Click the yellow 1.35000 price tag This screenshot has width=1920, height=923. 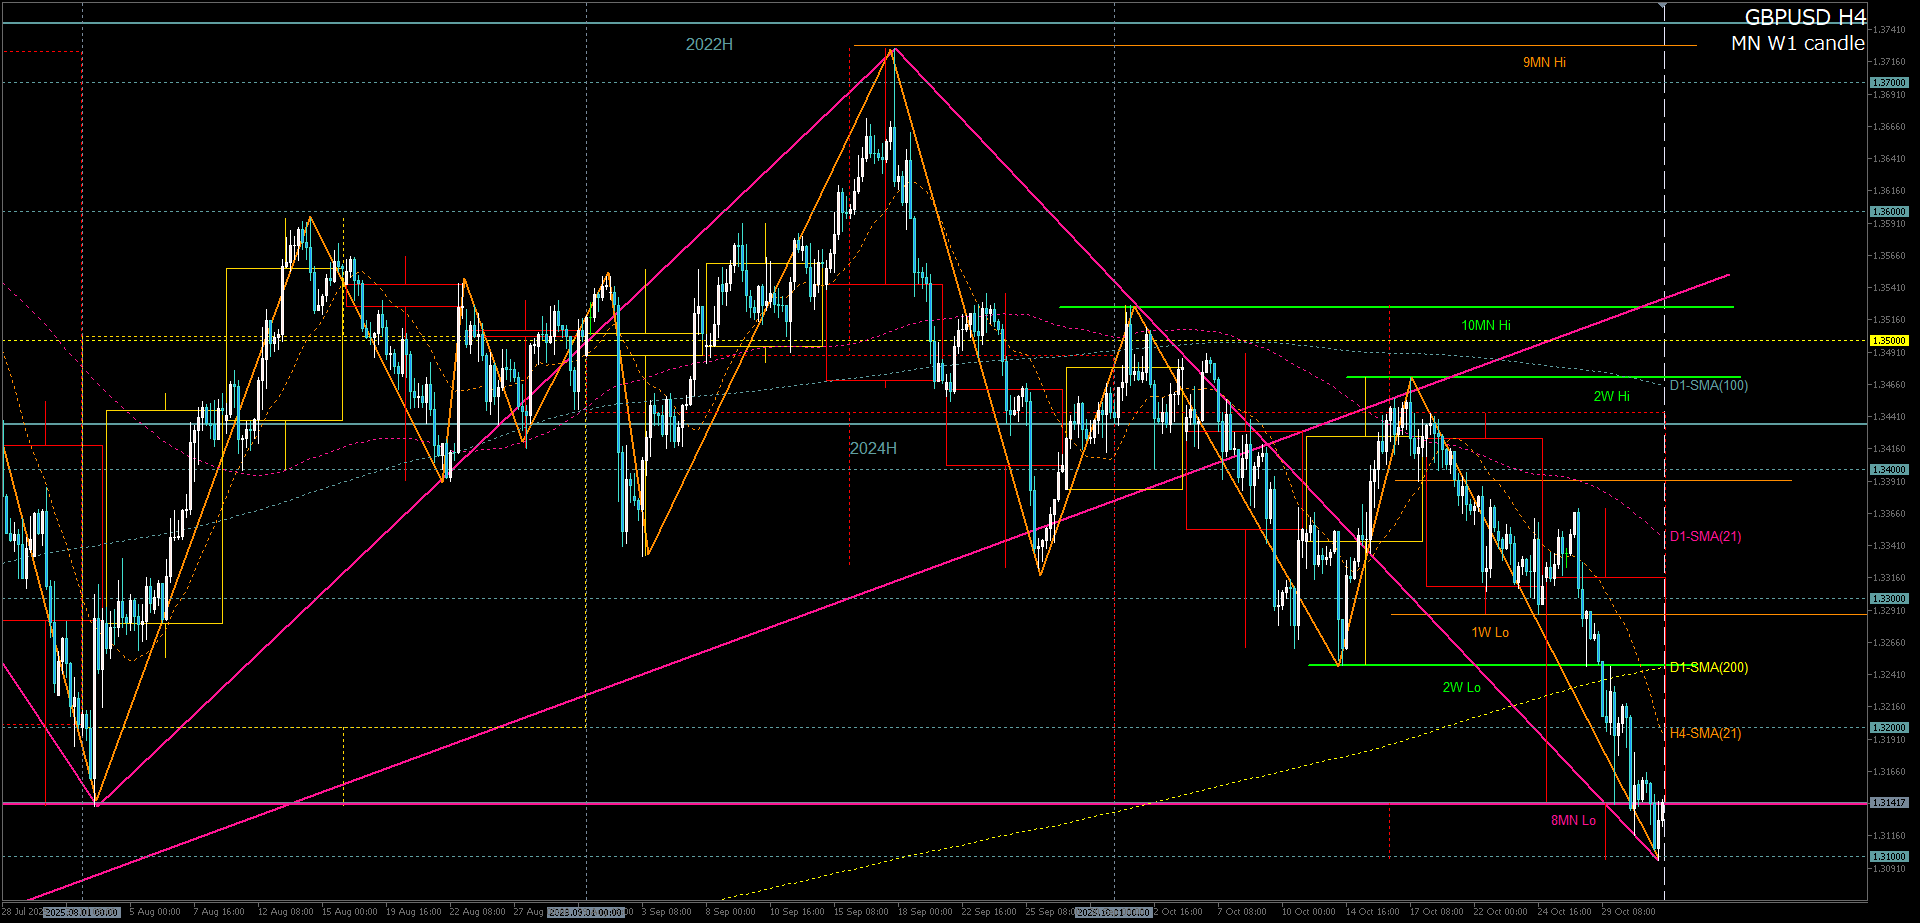[x=1889, y=341]
